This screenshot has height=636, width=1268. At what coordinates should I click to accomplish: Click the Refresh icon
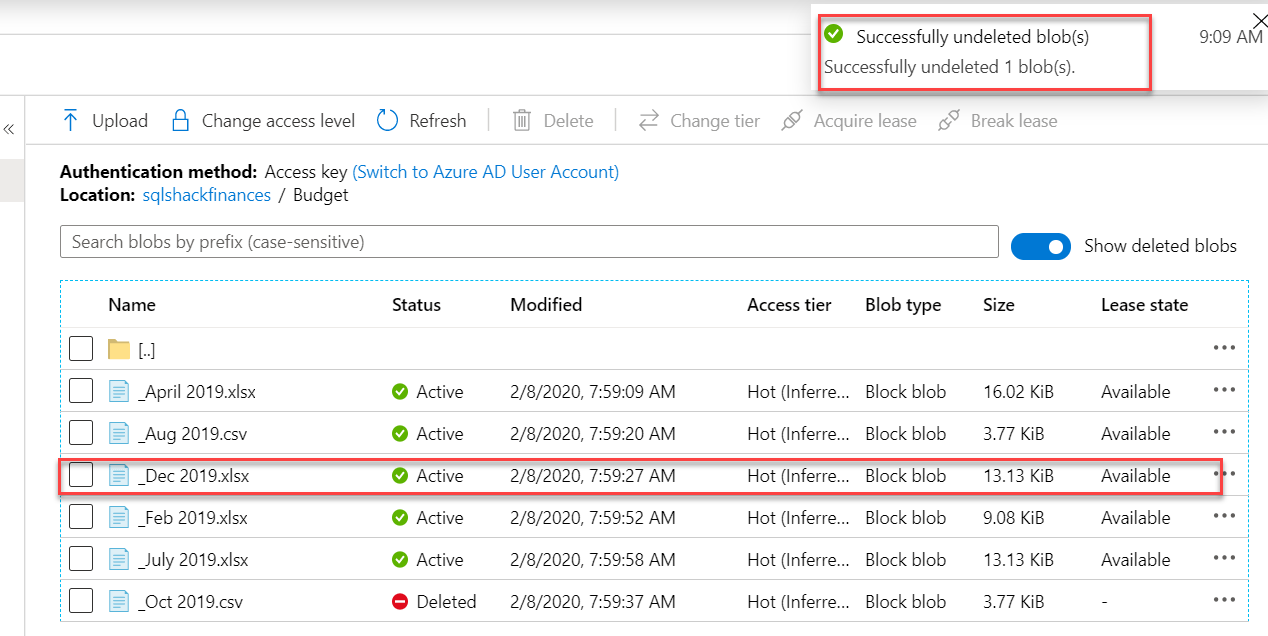[x=388, y=120]
